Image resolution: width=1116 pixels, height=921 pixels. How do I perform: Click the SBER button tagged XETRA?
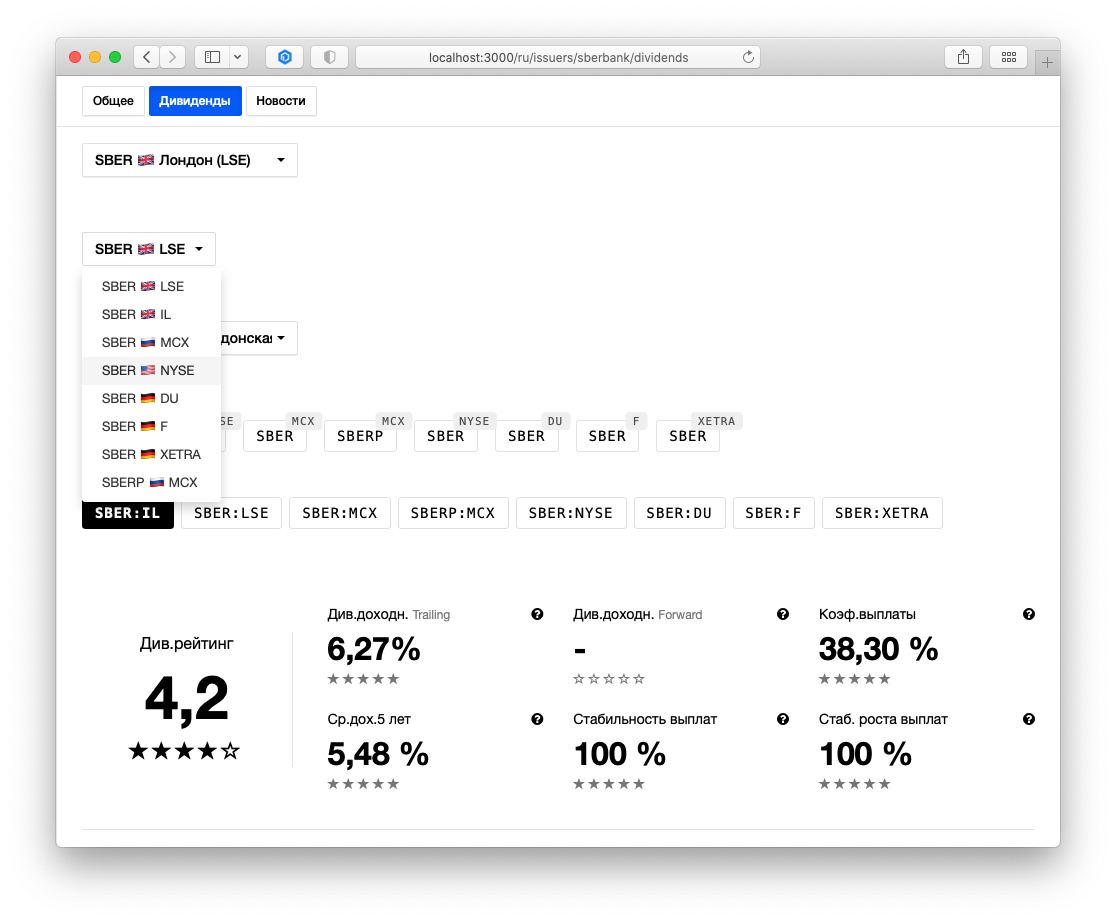click(x=688, y=436)
